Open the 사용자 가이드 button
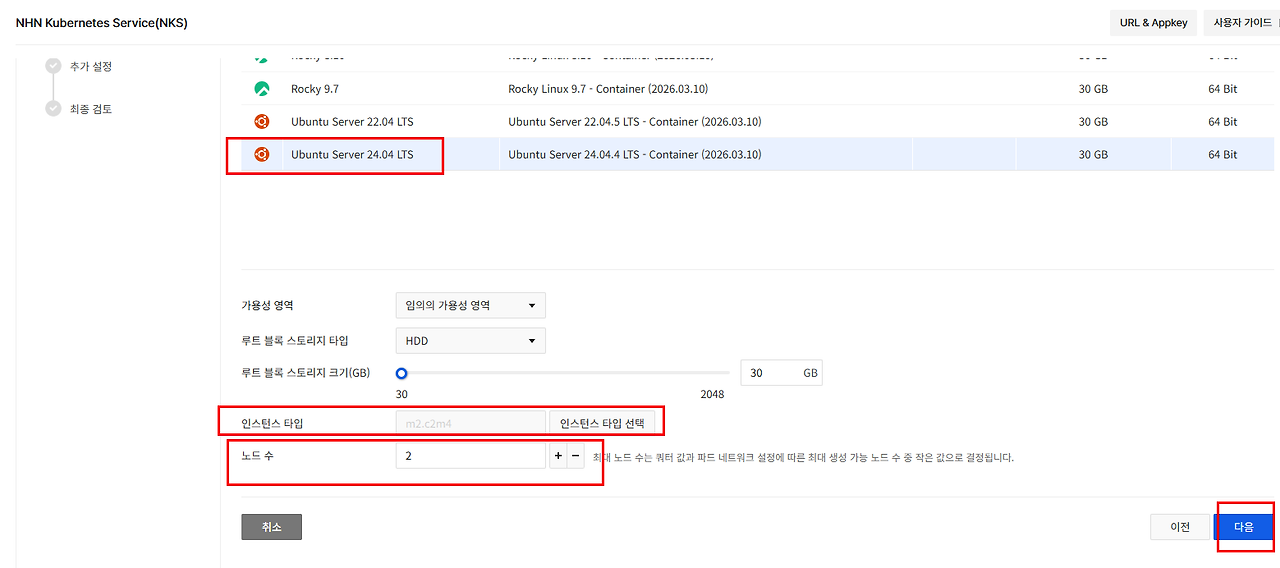The height and width of the screenshot is (568, 1280). click(x=1242, y=23)
